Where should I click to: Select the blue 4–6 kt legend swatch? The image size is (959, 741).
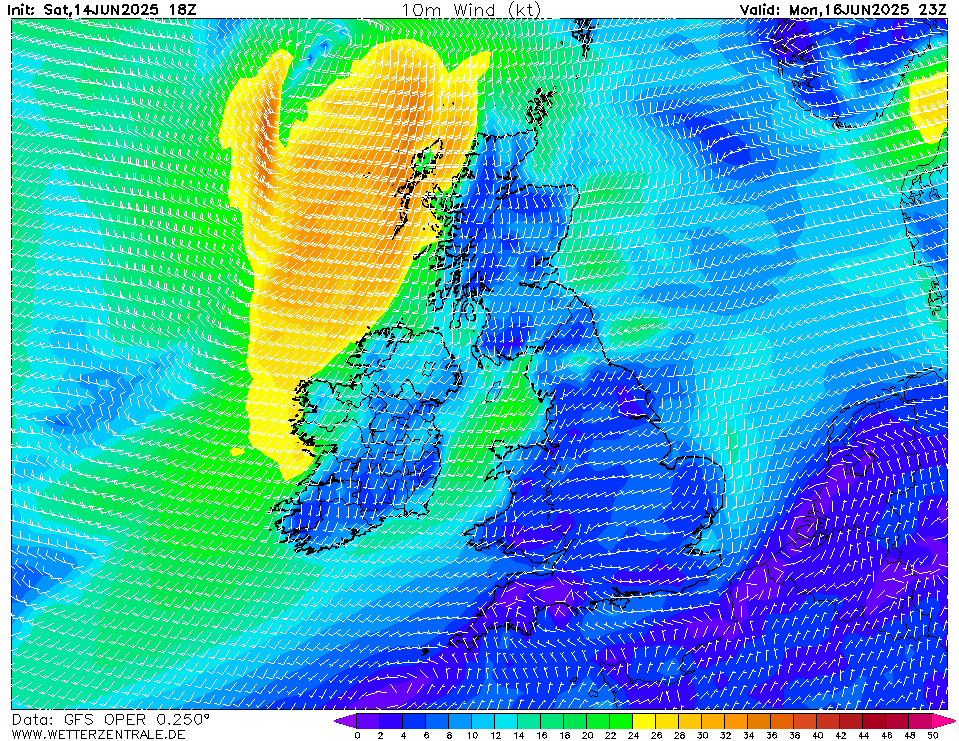point(415,721)
